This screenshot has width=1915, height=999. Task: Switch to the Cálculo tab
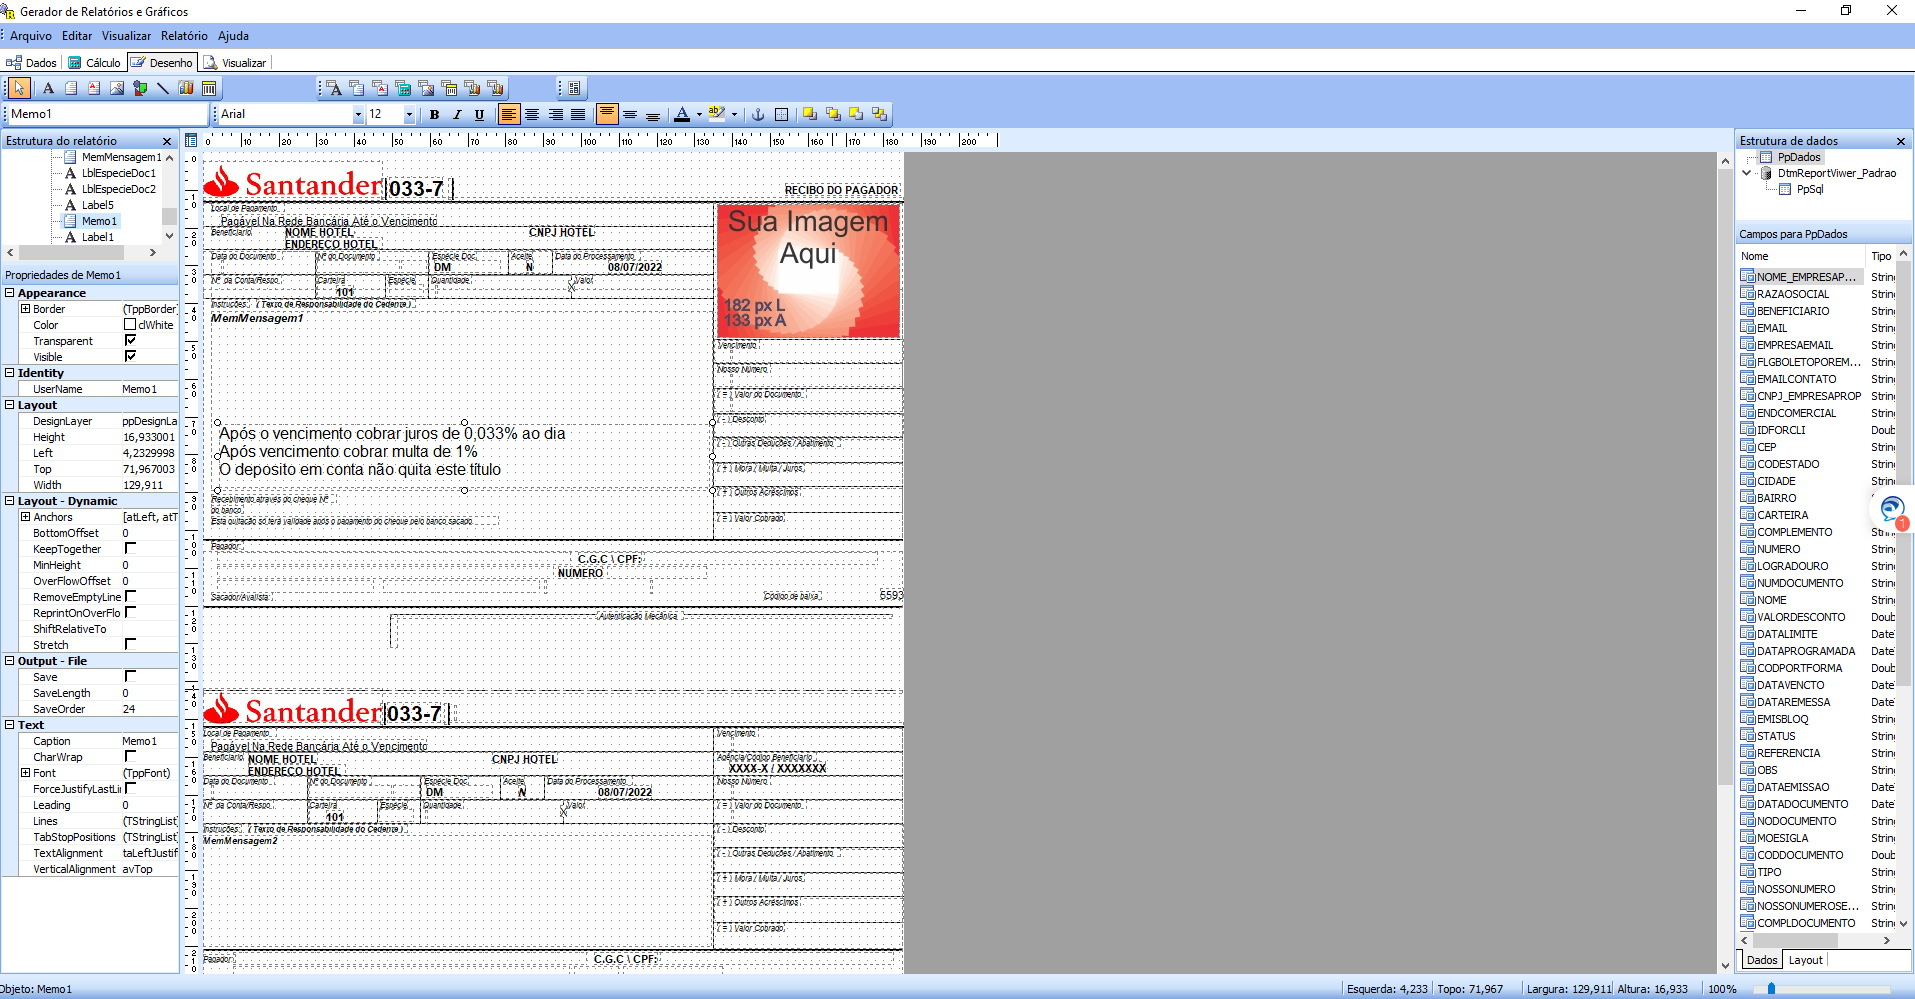[95, 63]
